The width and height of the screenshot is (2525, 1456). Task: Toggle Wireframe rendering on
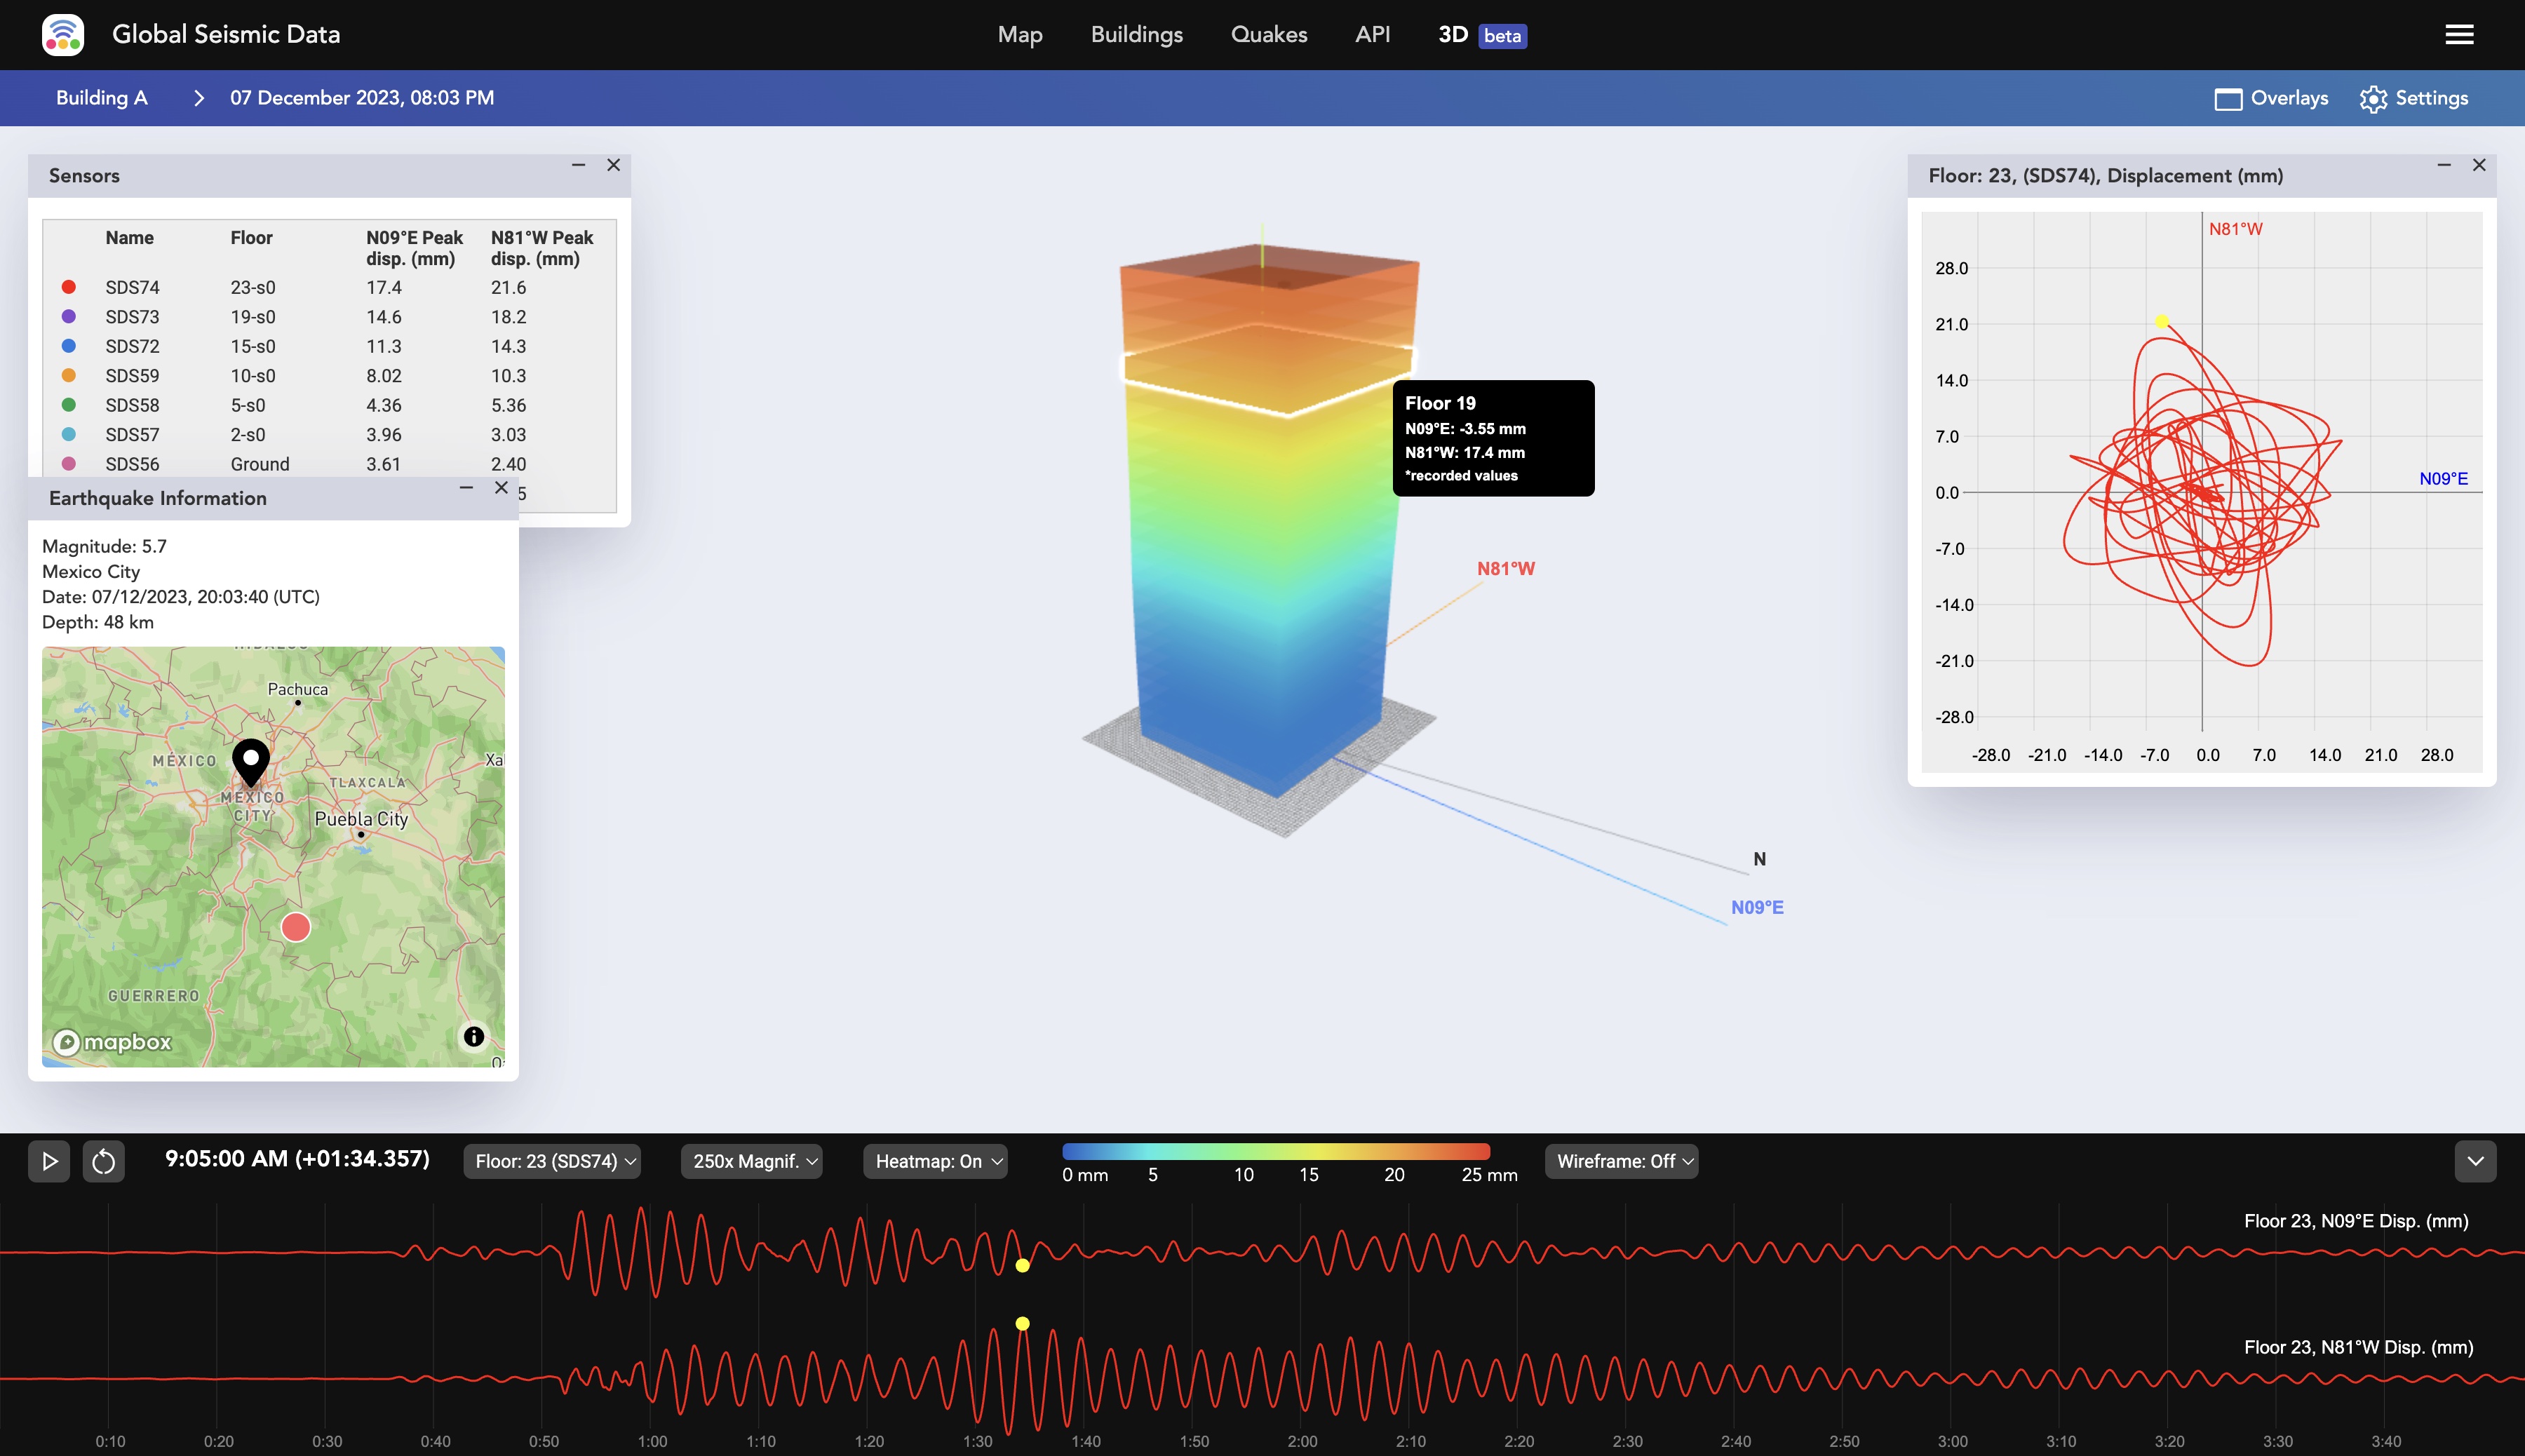pyautogui.click(x=1620, y=1161)
